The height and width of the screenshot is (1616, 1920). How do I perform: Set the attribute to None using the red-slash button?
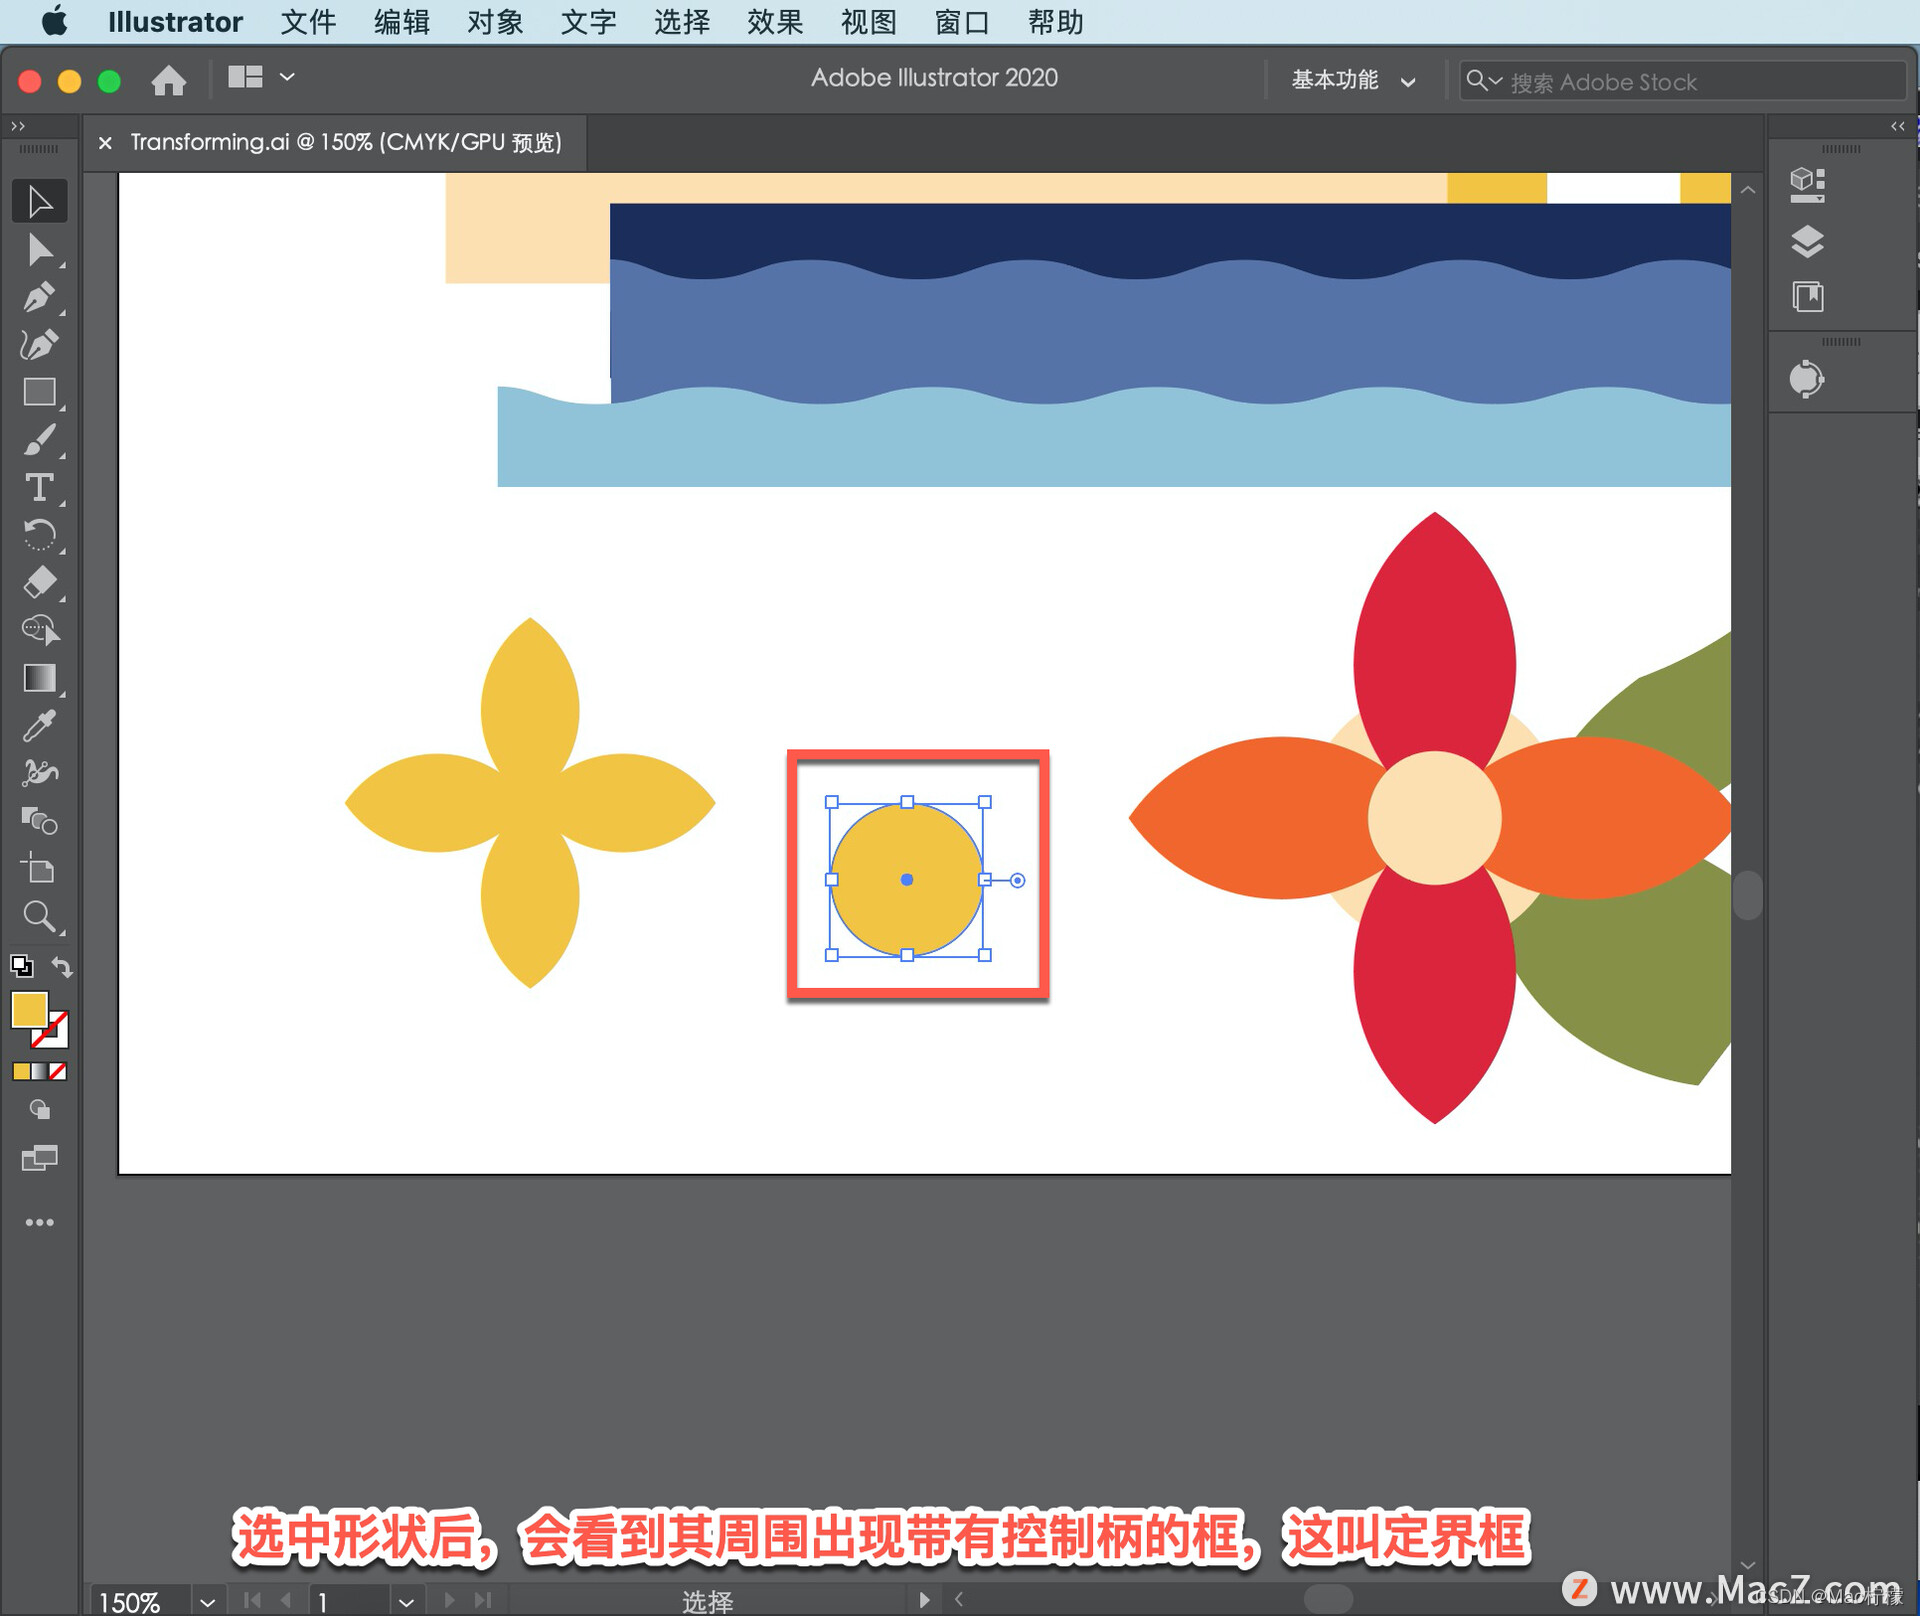click(x=58, y=1071)
